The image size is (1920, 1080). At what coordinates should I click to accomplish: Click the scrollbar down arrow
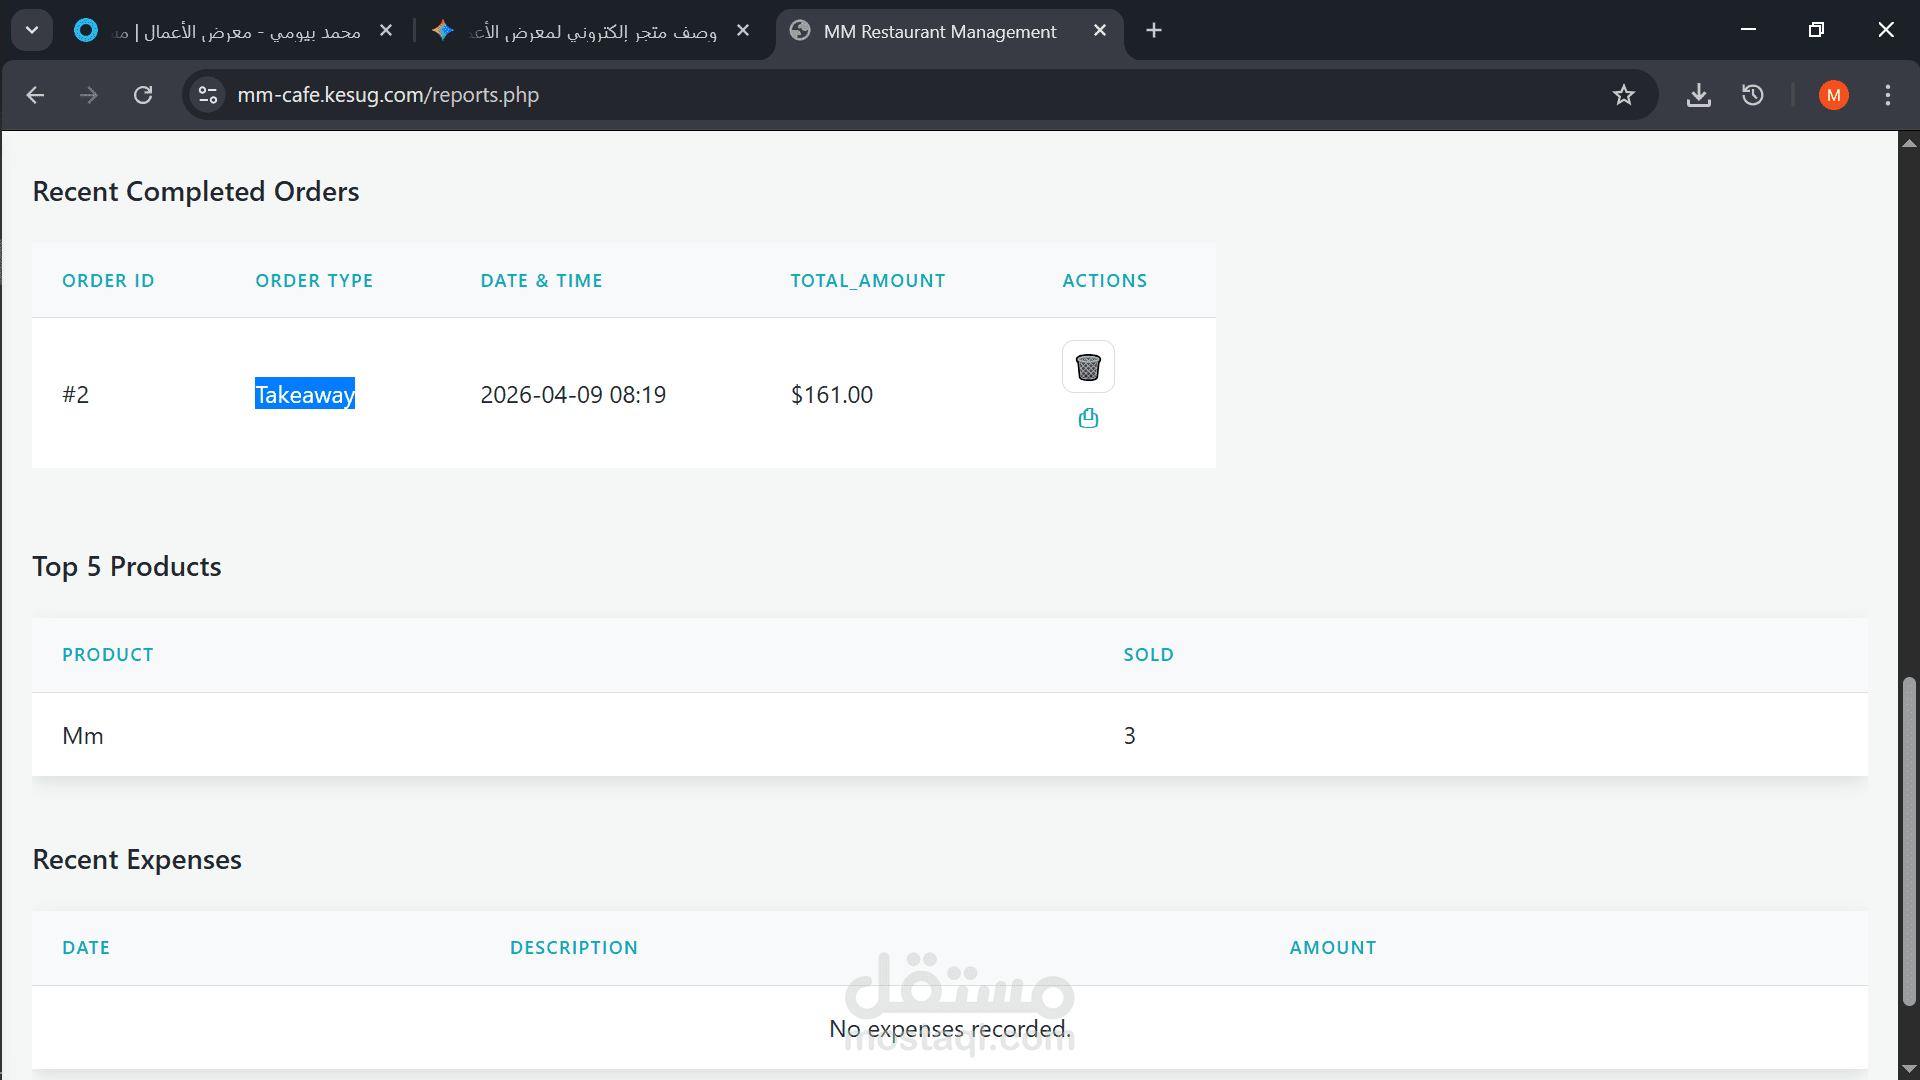click(x=1908, y=1069)
